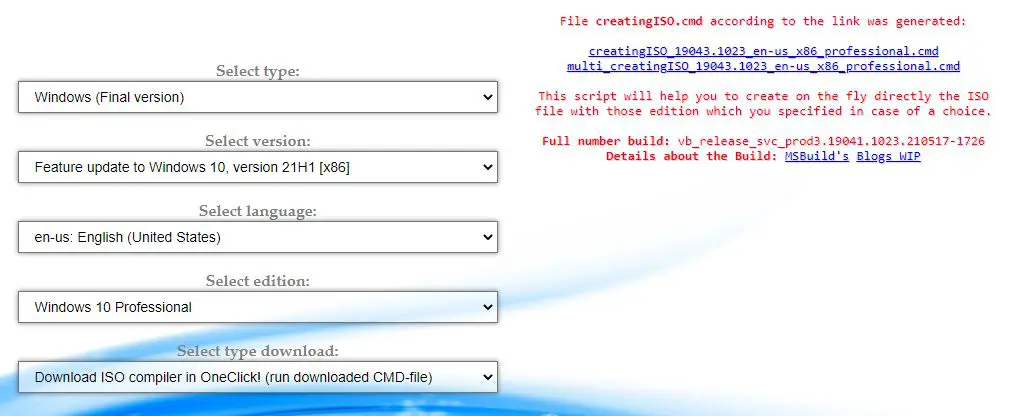Viewport: 1012px width, 416px height.
Task: Open the Blogs WIP link
Action: [888, 156]
